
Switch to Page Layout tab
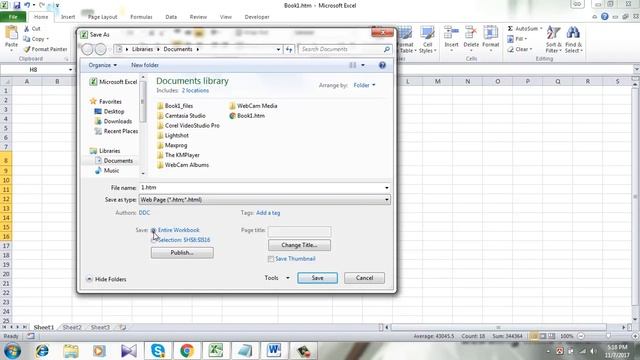tap(102, 17)
